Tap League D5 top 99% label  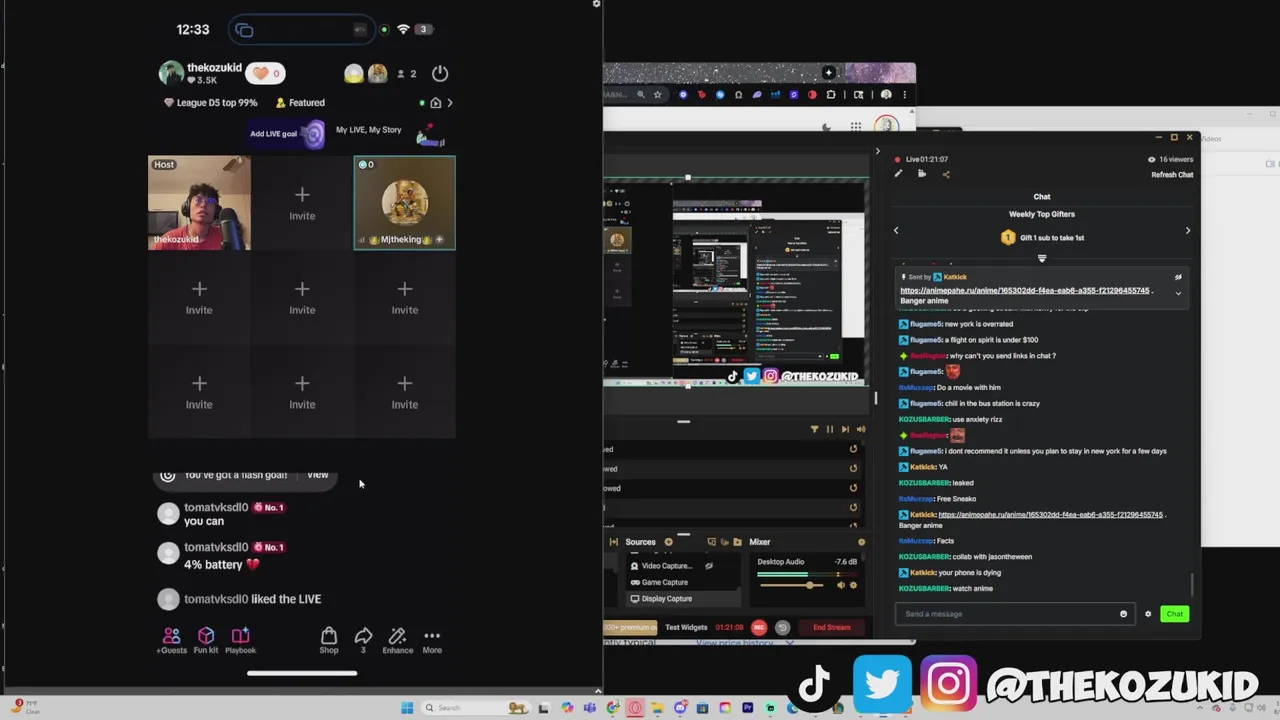click(211, 103)
